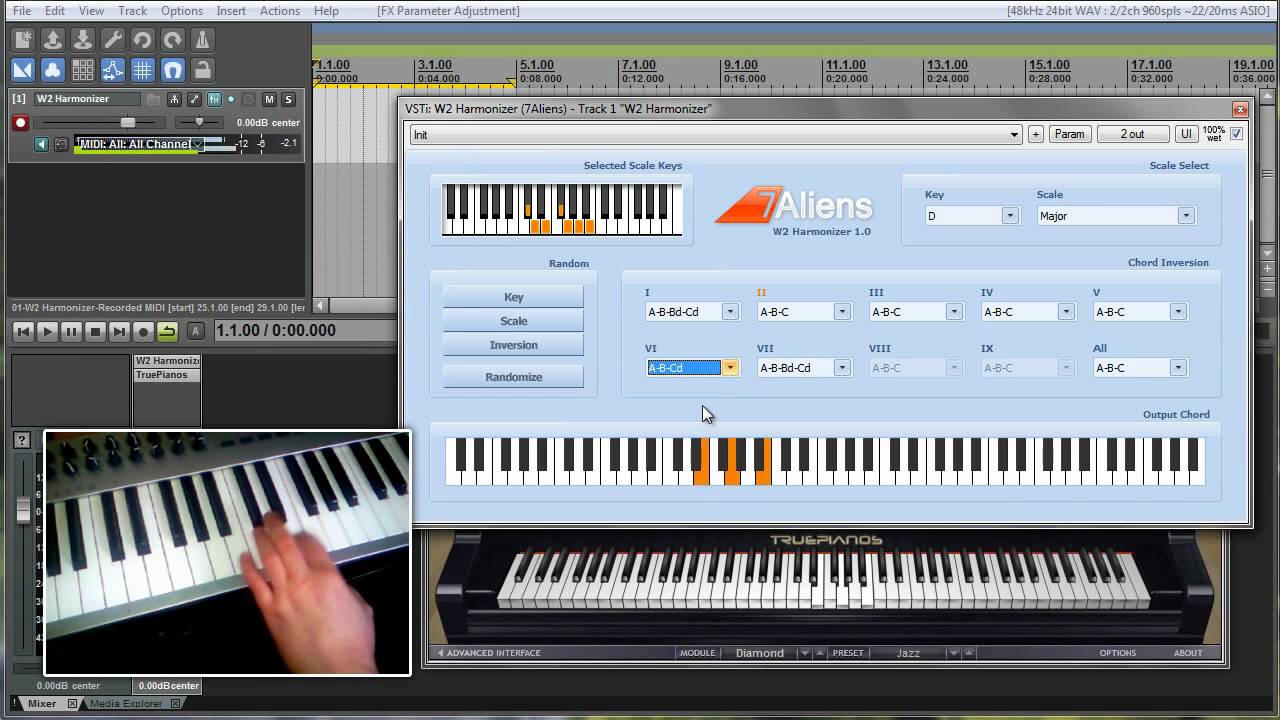Open track routing I/O icon
Image resolution: width=1280 pixels, height=720 pixels.
pyautogui.click(x=174, y=99)
